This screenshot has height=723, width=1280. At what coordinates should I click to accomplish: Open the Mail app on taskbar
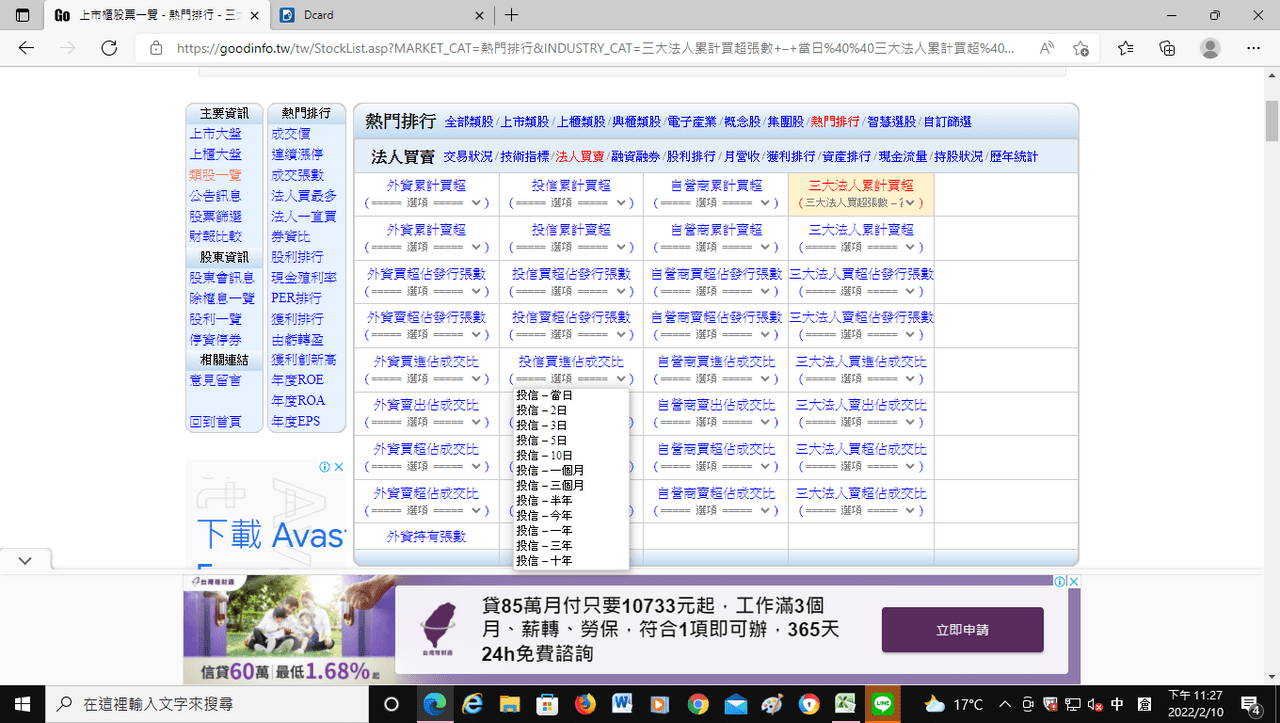735,704
